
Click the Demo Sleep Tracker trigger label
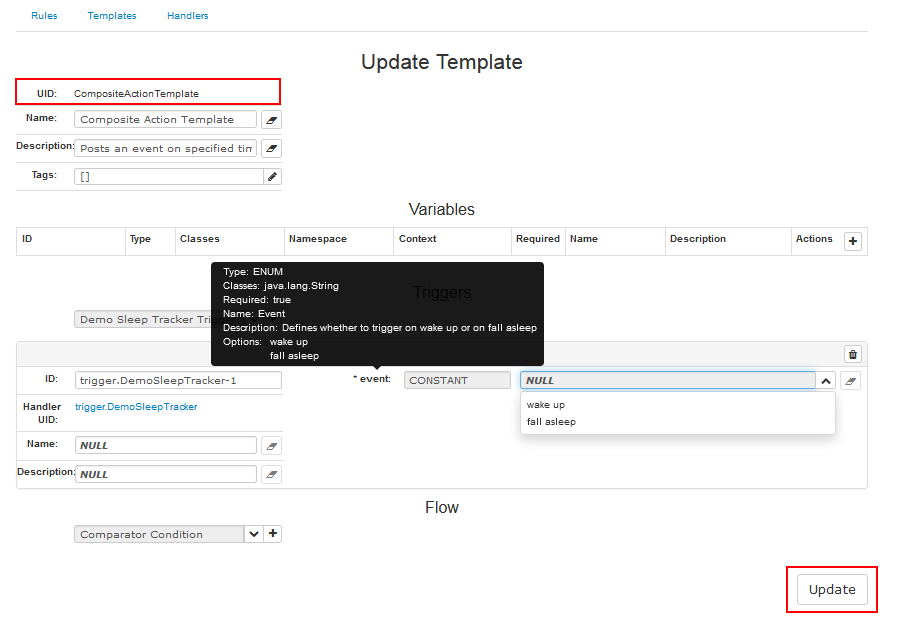(x=140, y=318)
